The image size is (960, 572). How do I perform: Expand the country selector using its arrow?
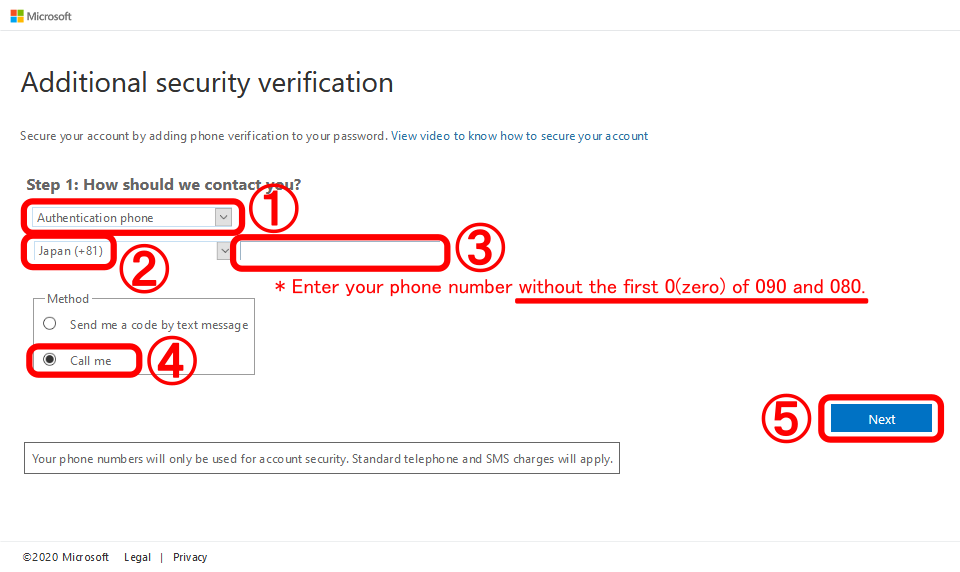pos(224,250)
